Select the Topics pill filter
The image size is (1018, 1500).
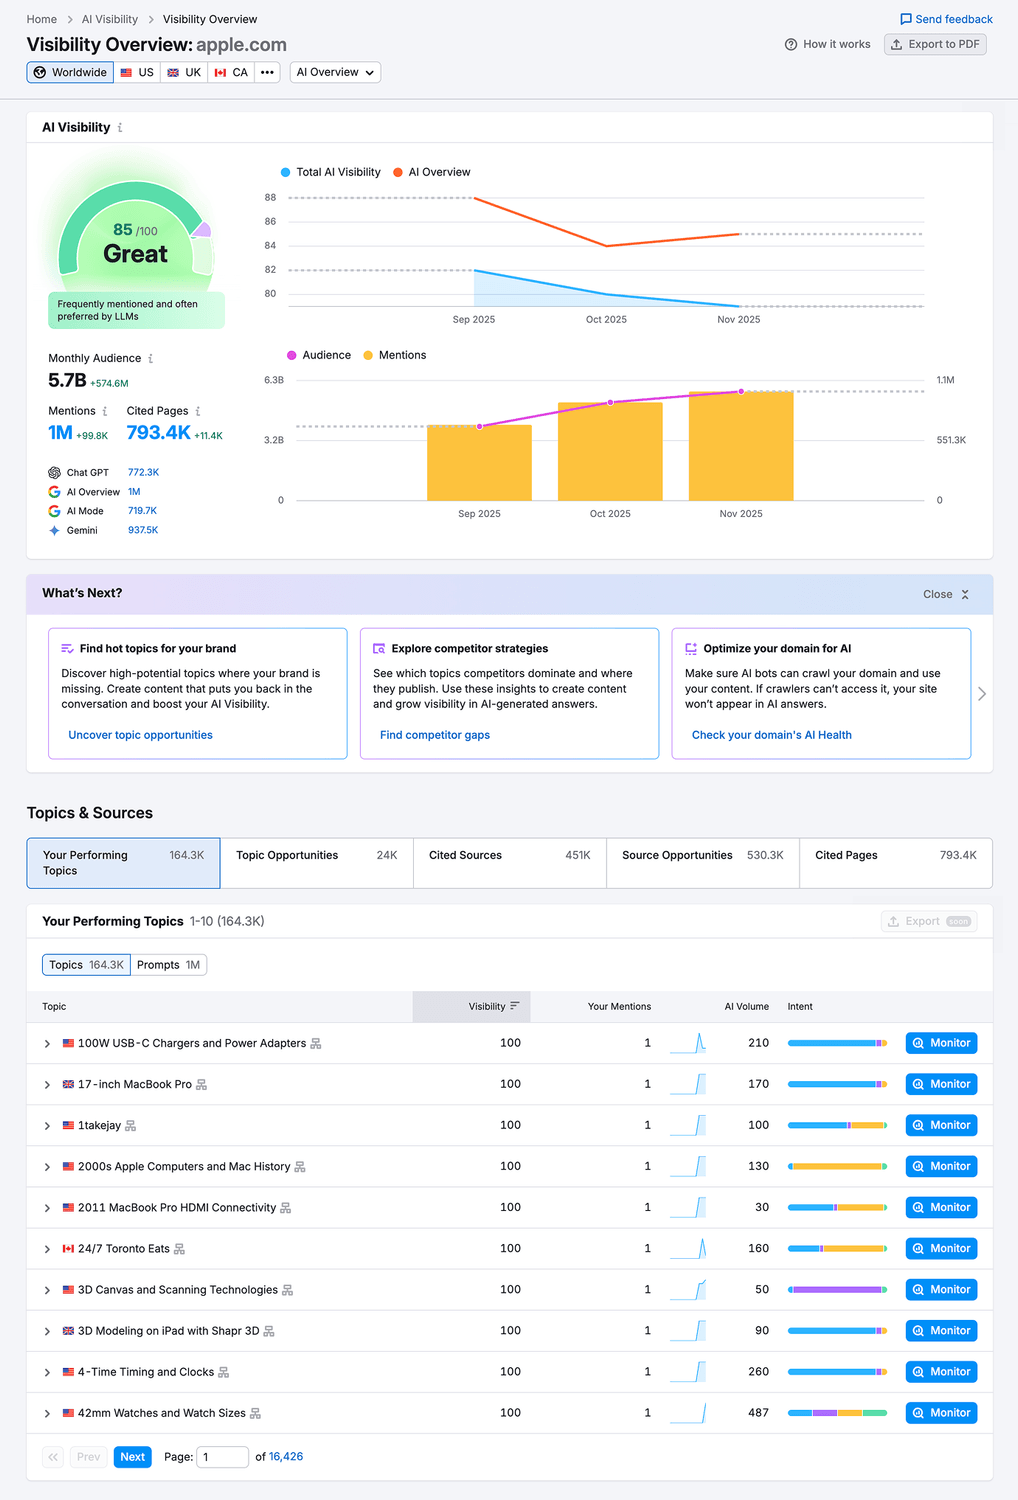pos(85,964)
